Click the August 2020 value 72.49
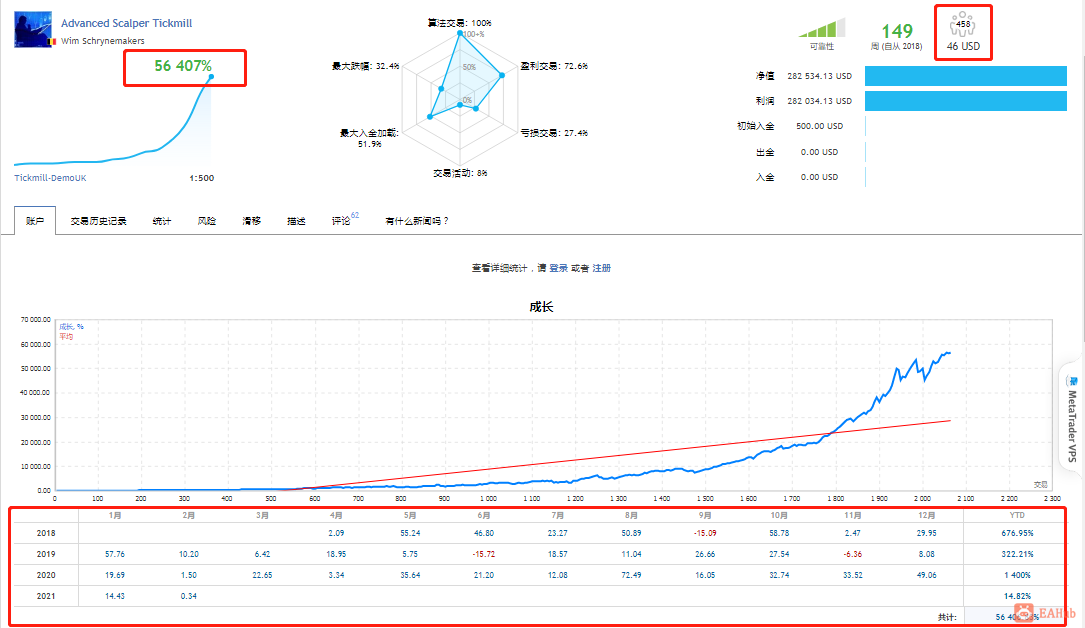1085x628 pixels. point(631,575)
